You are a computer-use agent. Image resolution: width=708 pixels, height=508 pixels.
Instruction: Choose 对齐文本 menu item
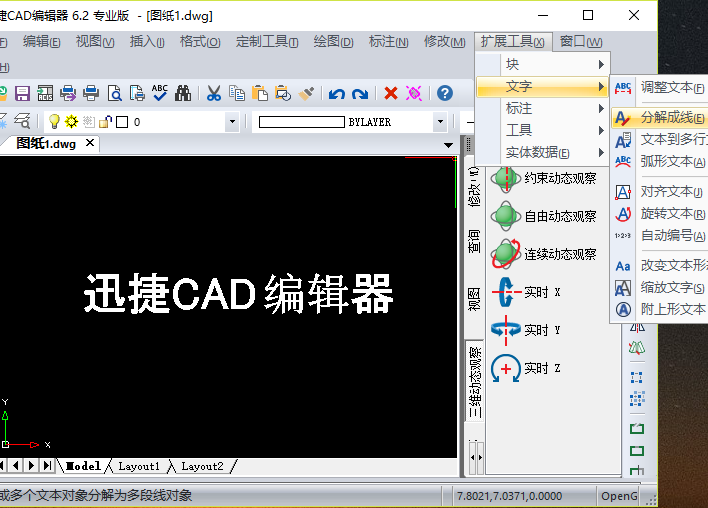pyautogui.click(x=660, y=192)
